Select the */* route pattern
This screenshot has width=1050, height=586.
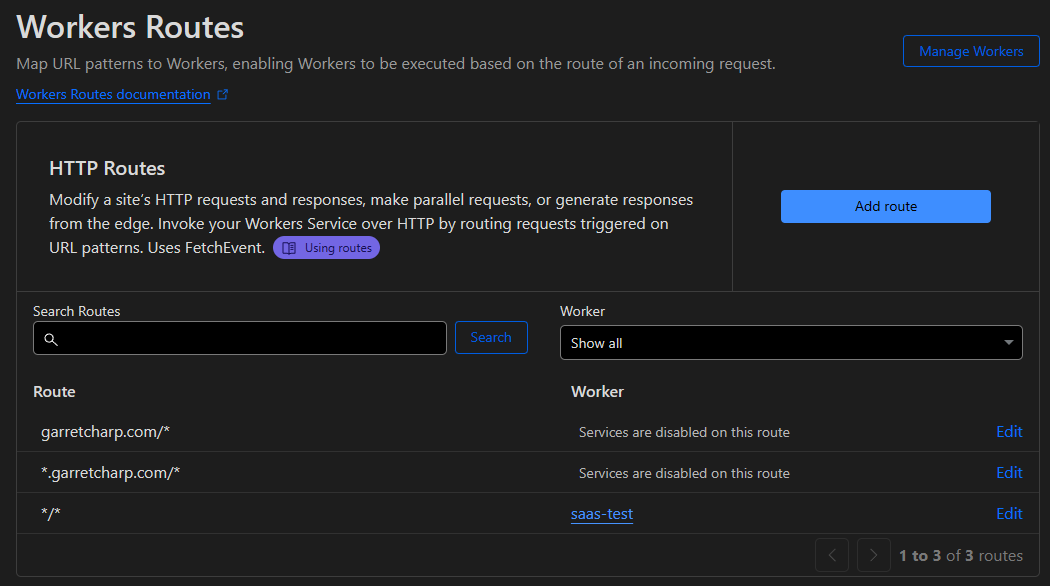point(52,514)
